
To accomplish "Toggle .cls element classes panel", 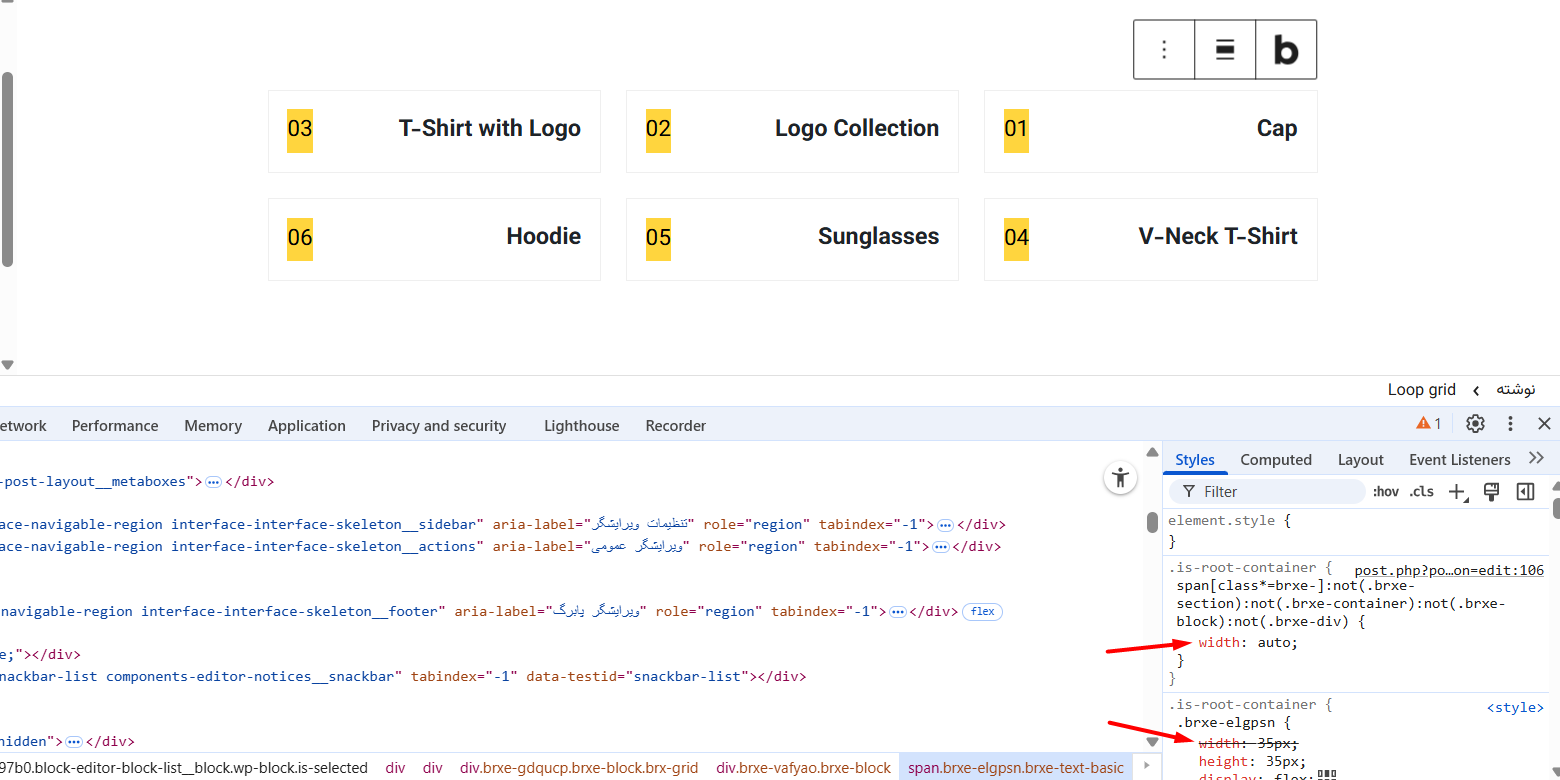I will point(1421,492).
